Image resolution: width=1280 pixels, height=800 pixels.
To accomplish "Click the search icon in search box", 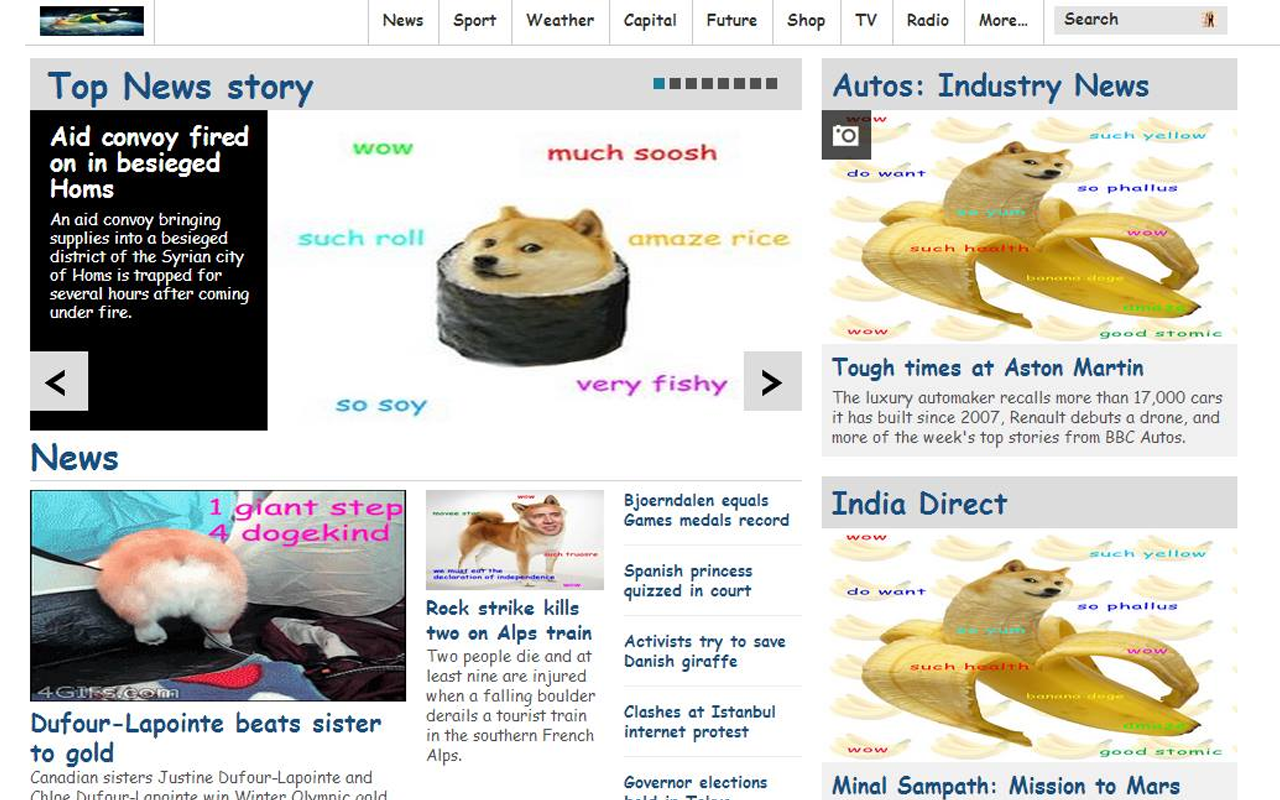I will [1208, 19].
